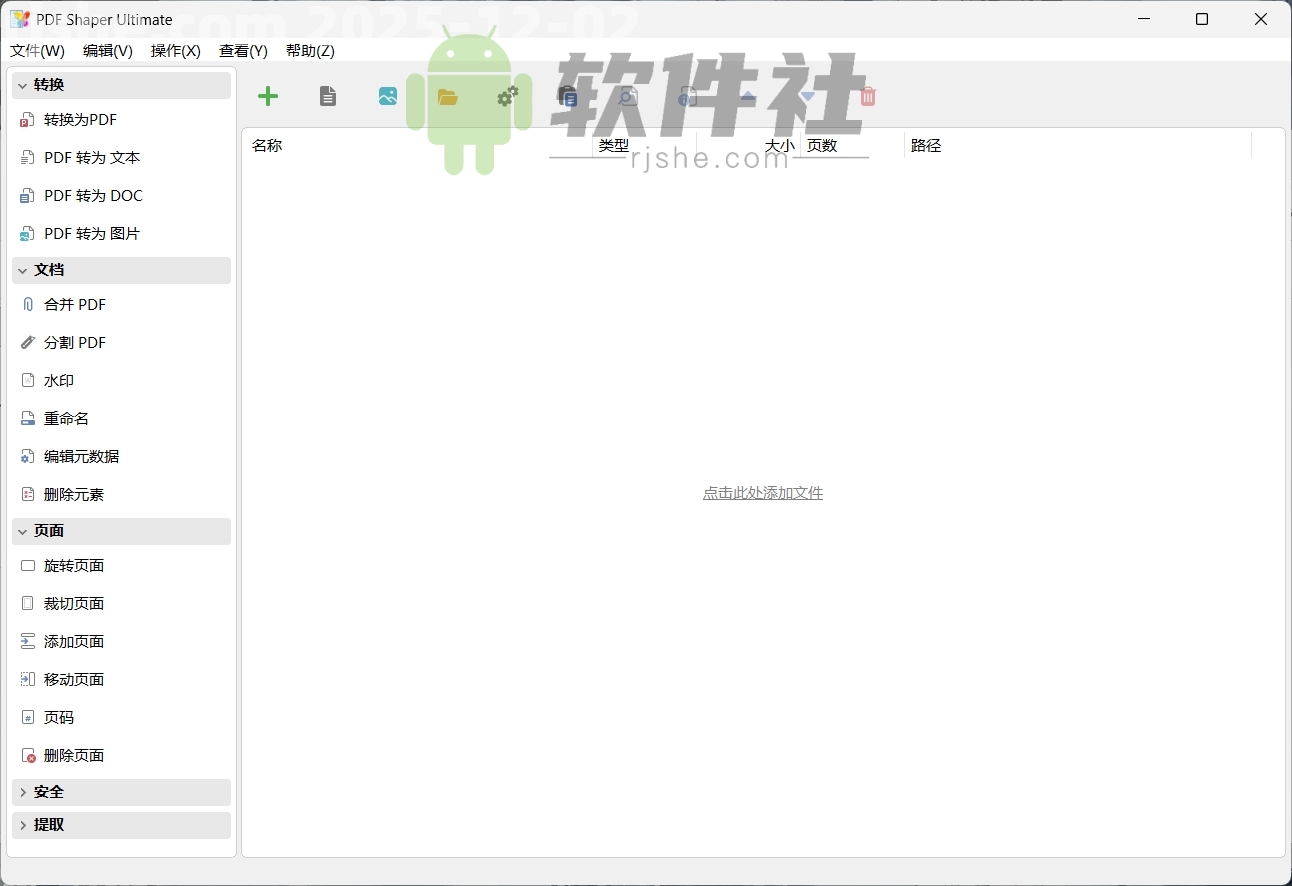Select the 水印 watermark tool
The image size is (1292, 886).
[58, 380]
